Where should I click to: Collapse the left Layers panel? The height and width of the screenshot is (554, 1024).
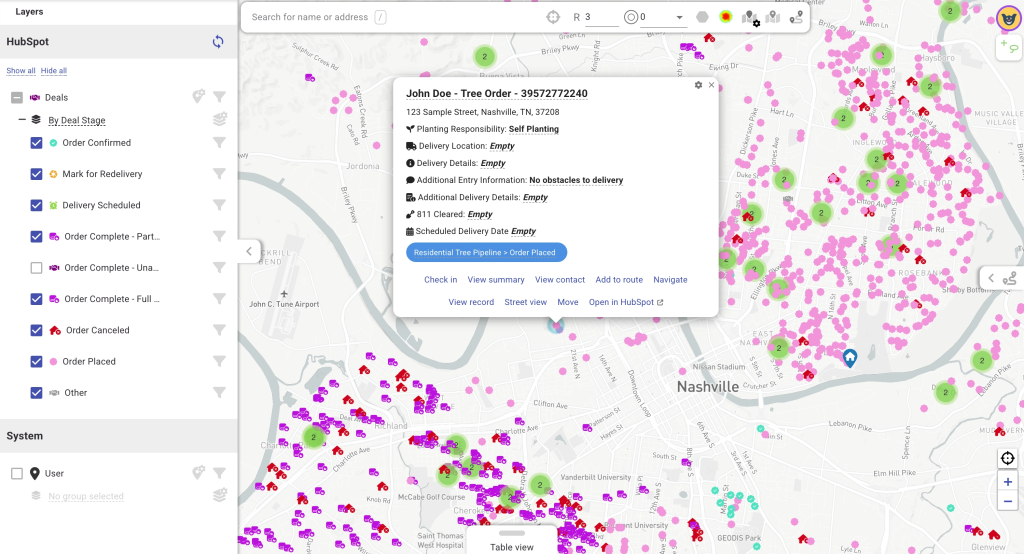(249, 252)
